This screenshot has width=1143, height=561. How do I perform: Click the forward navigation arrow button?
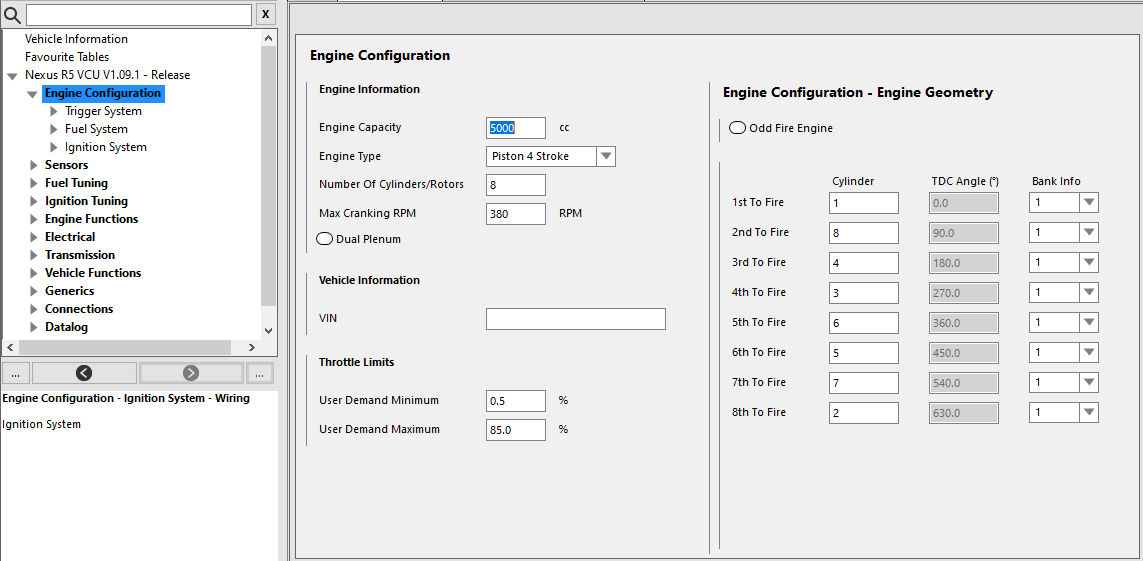tap(191, 373)
